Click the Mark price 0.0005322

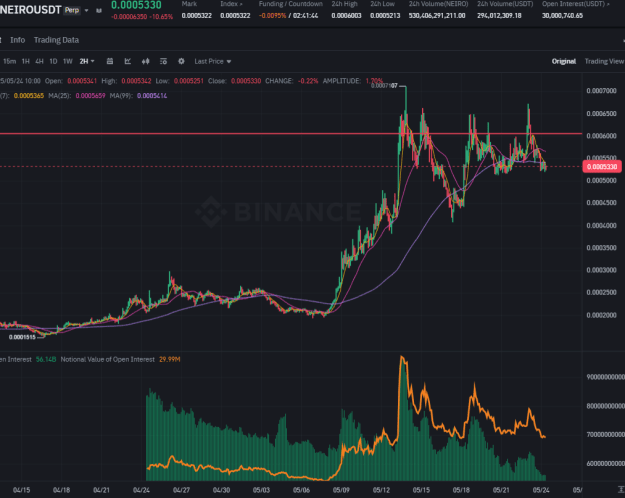(197, 16)
